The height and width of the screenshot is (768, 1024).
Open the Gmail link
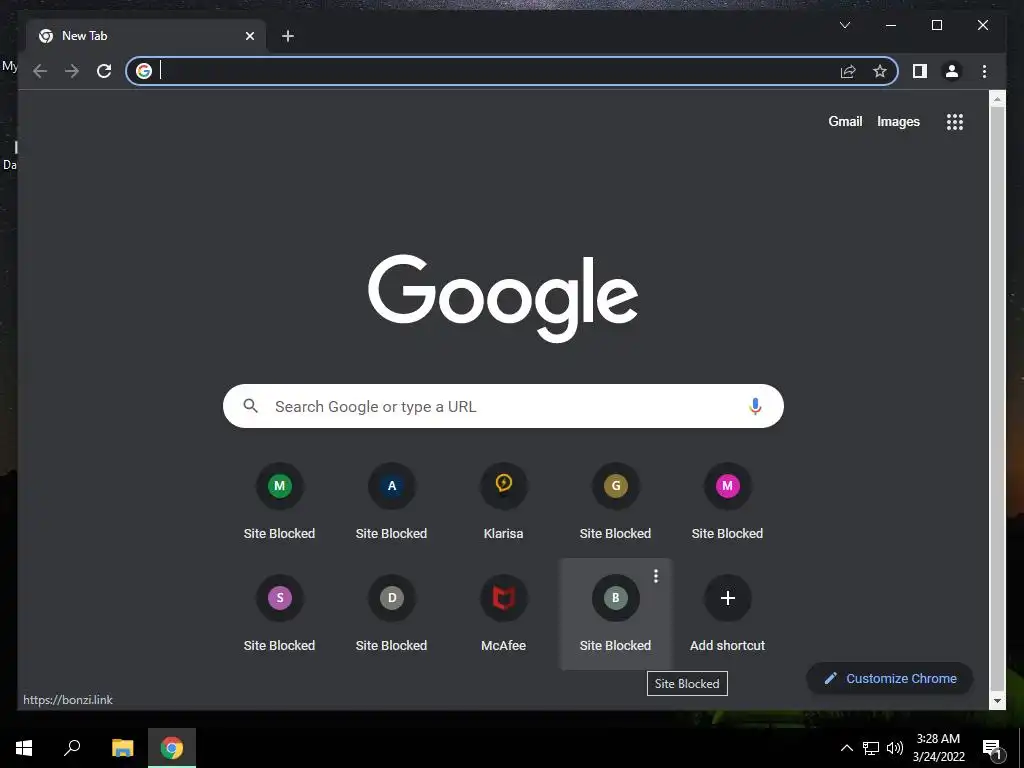click(845, 121)
